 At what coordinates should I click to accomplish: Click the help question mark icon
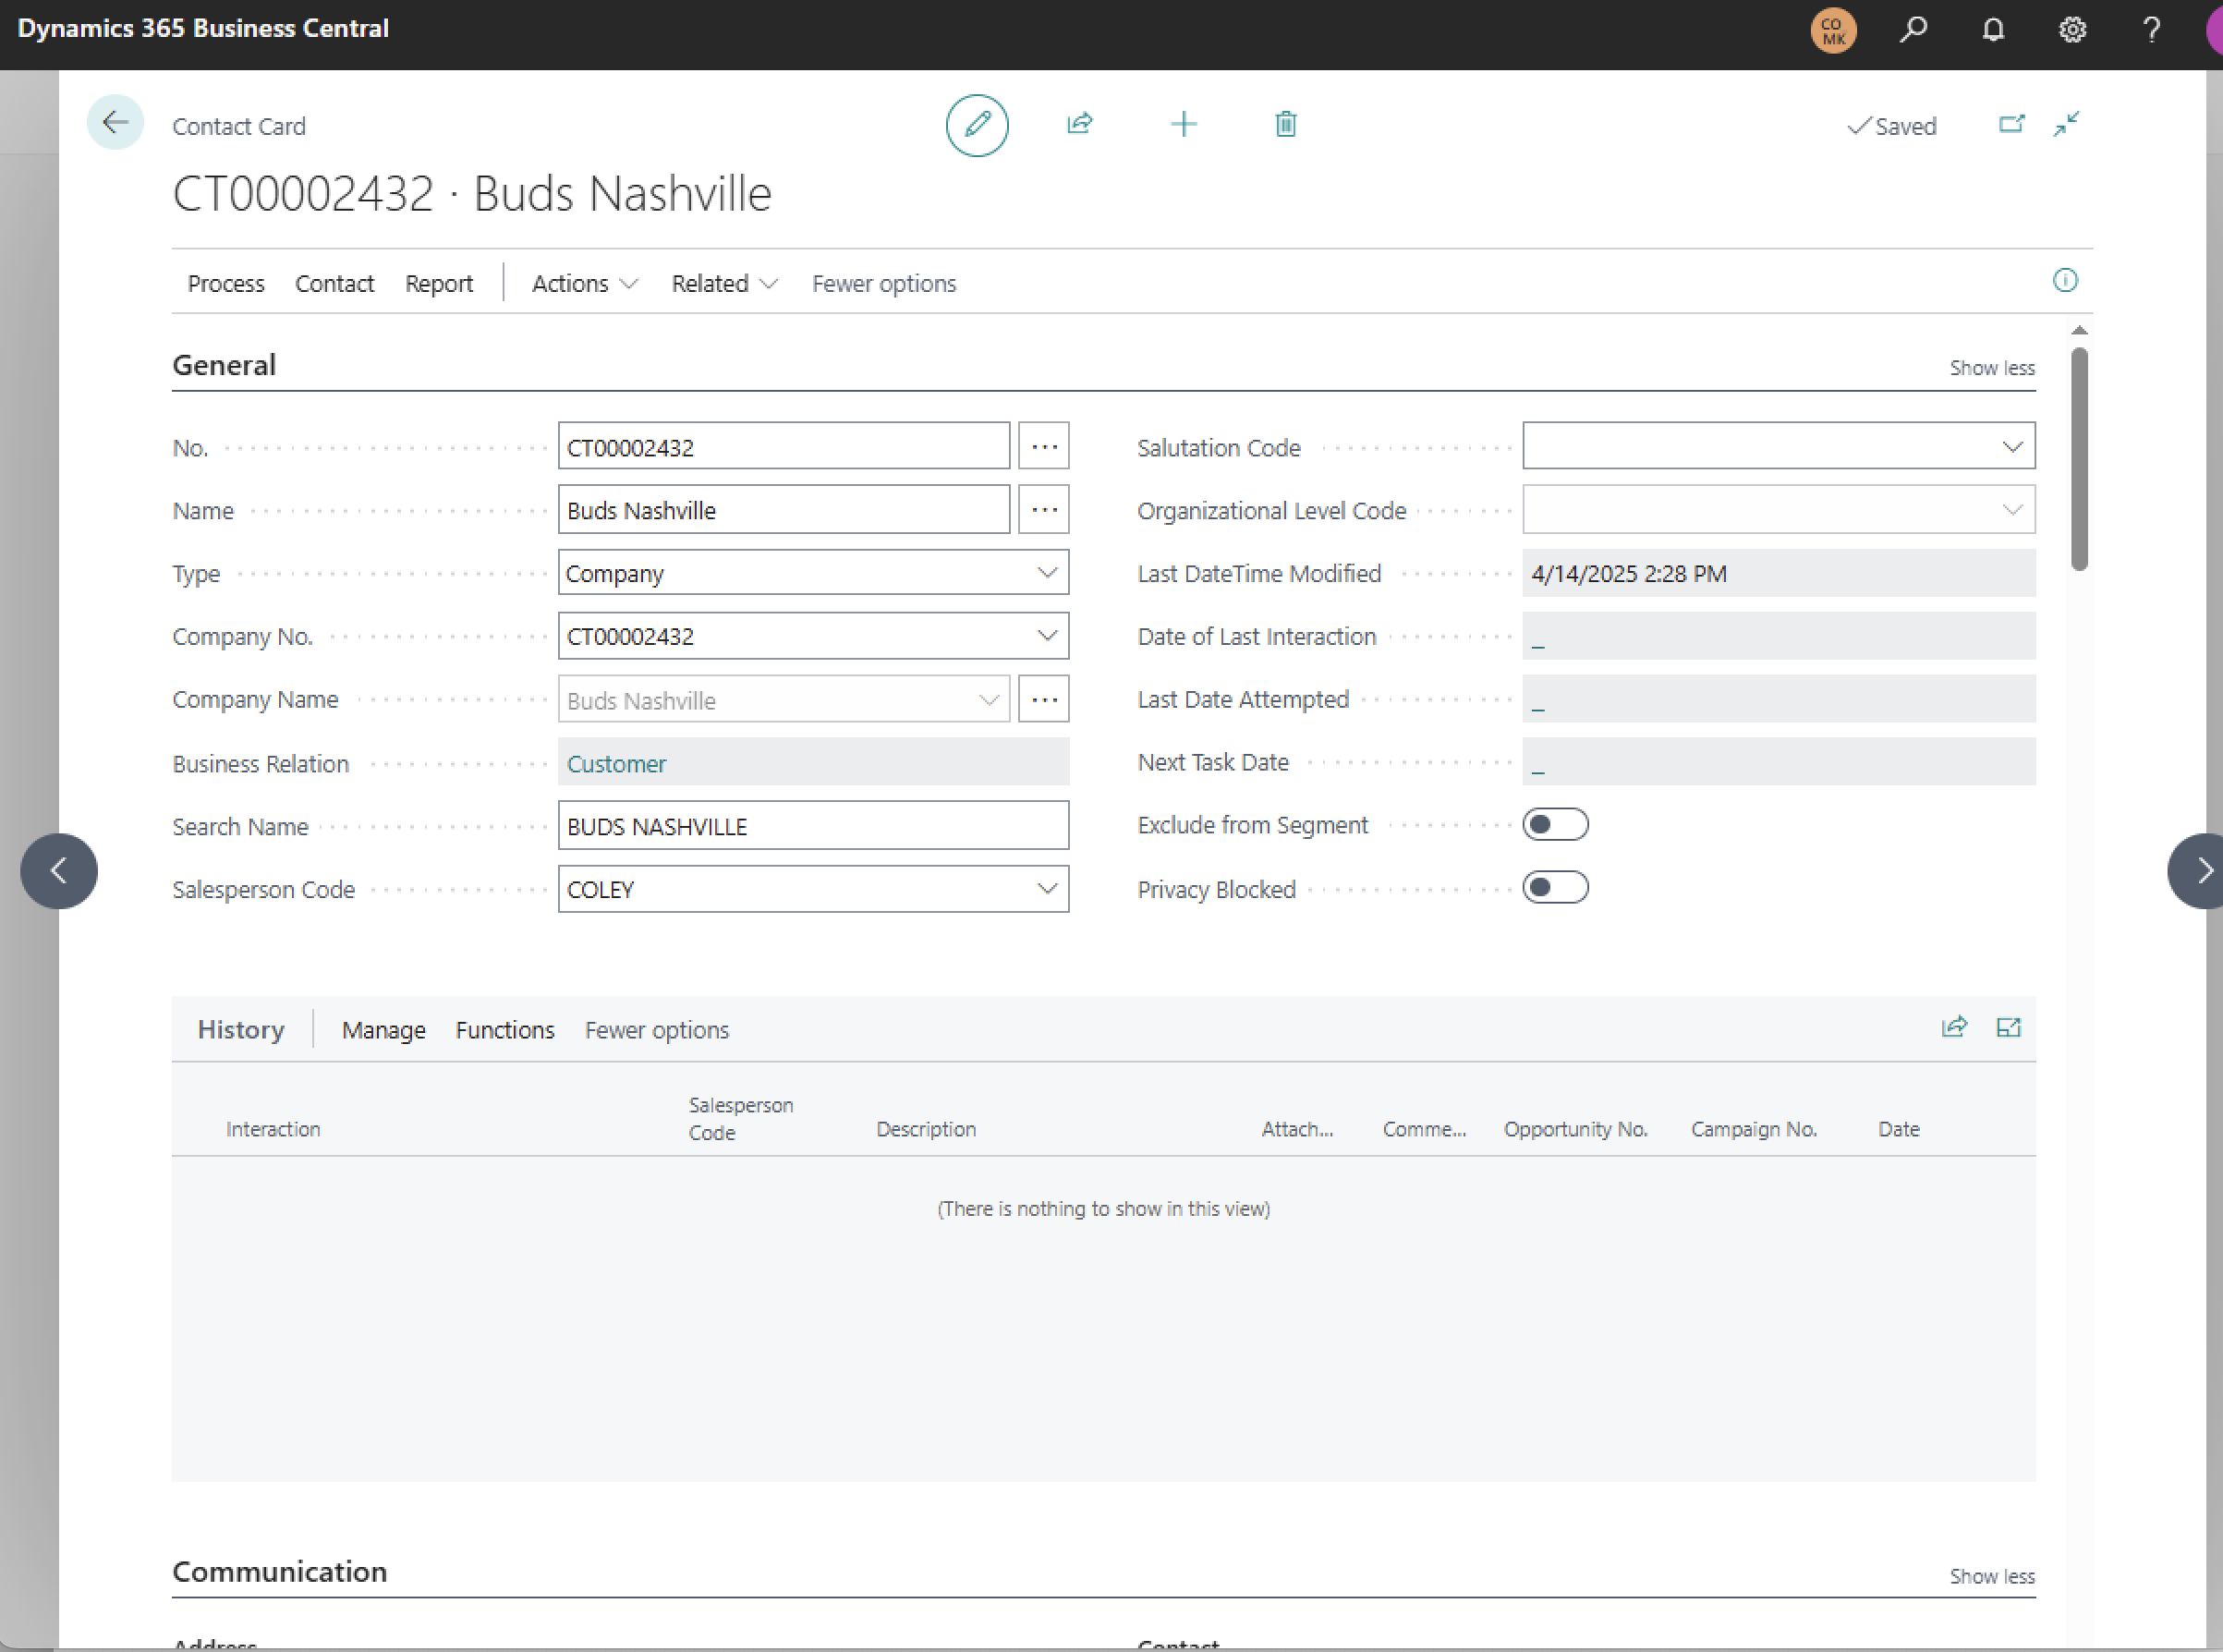click(2151, 29)
